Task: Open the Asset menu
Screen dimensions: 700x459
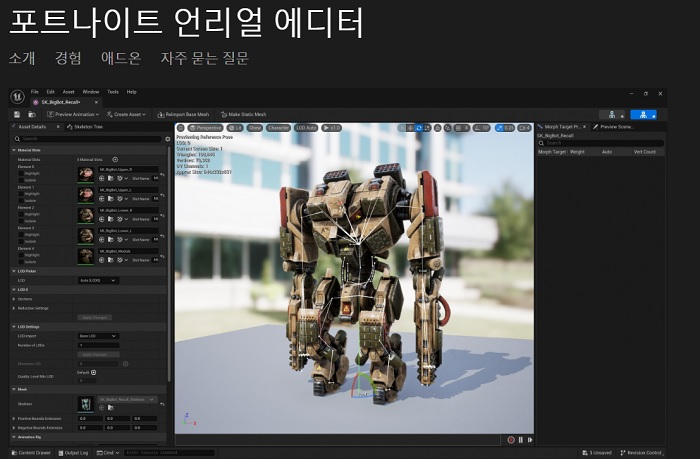Action: click(x=68, y=92)
